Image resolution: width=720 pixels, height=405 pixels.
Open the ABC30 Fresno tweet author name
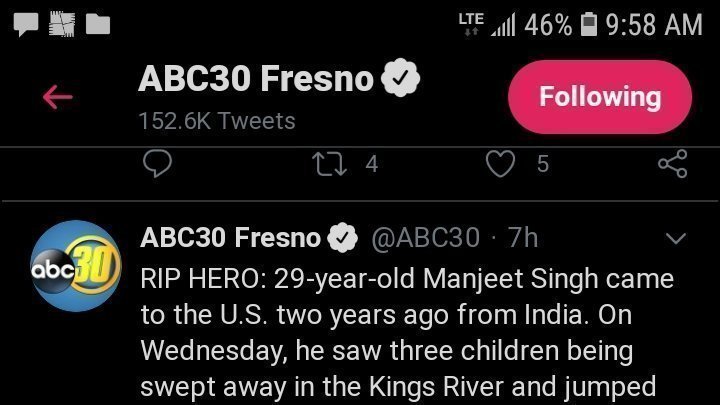tap(231, 238)
